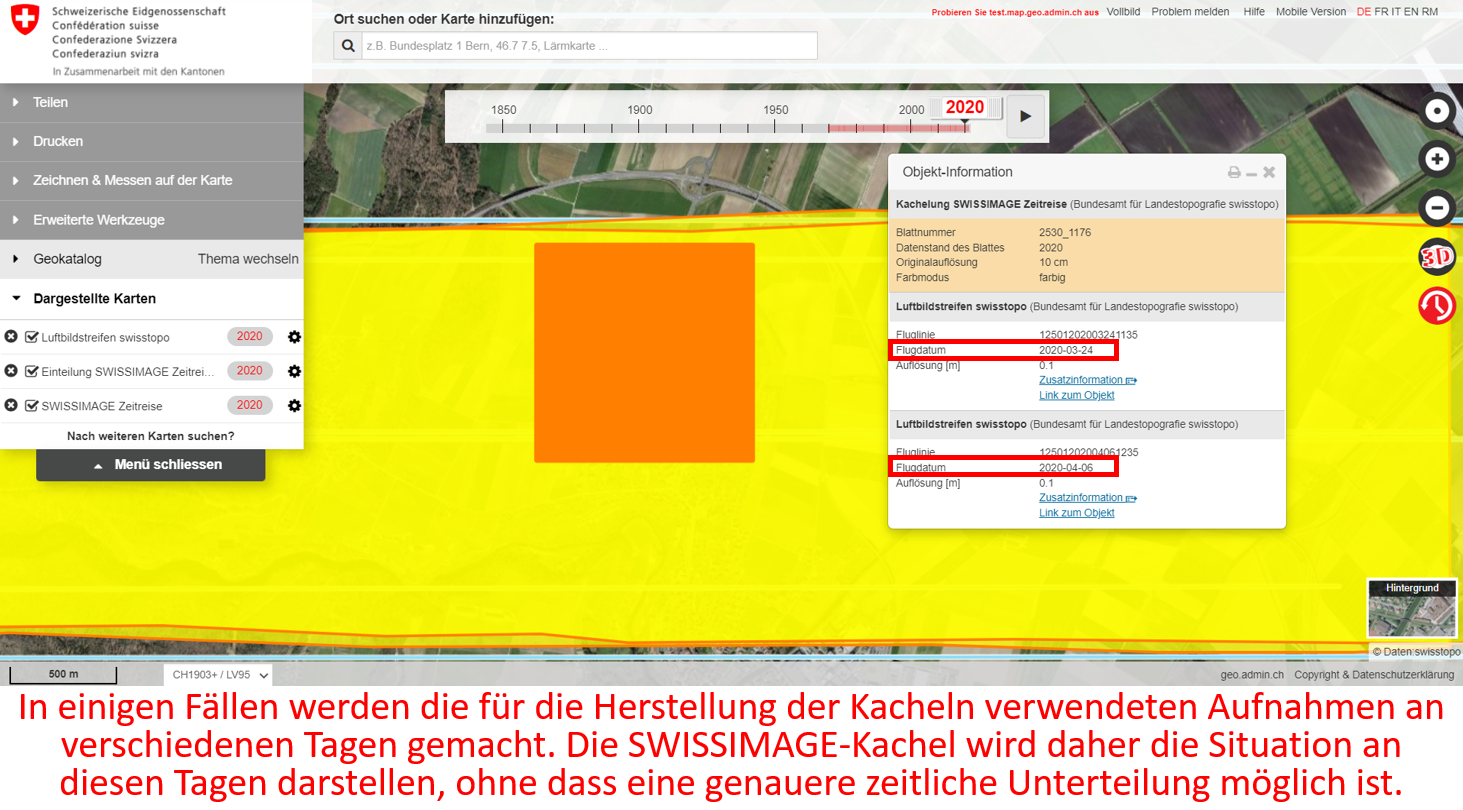Open settings gear for SWISSIMAGE Zeitreise layer
1463x810 pixels.
(x=294, y=405)
